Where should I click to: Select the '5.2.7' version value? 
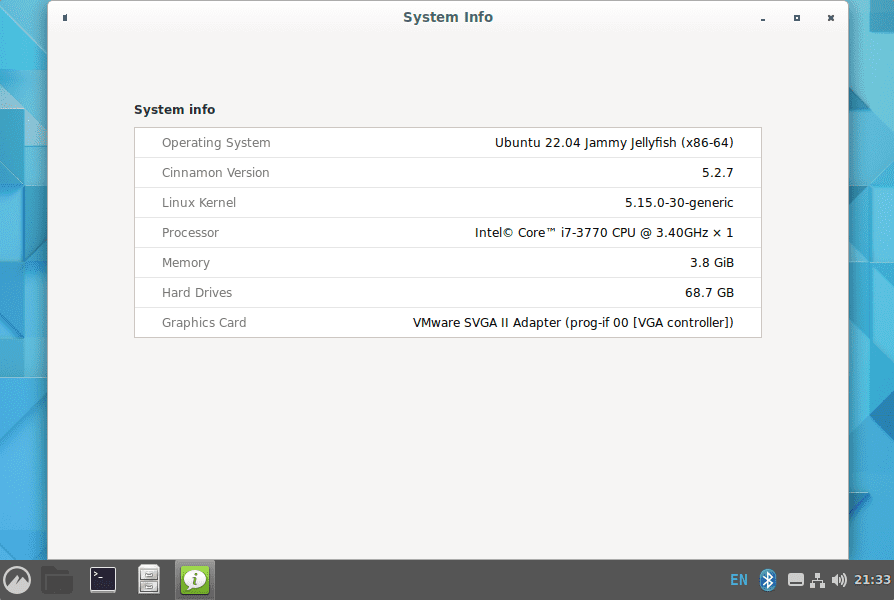tap(717, 173)
